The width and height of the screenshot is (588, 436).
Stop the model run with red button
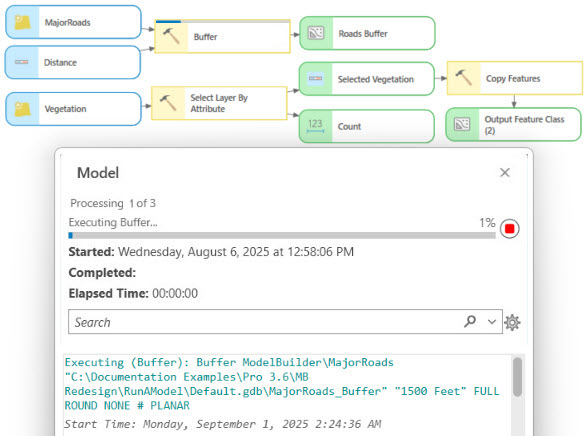(x=509, y=228)
